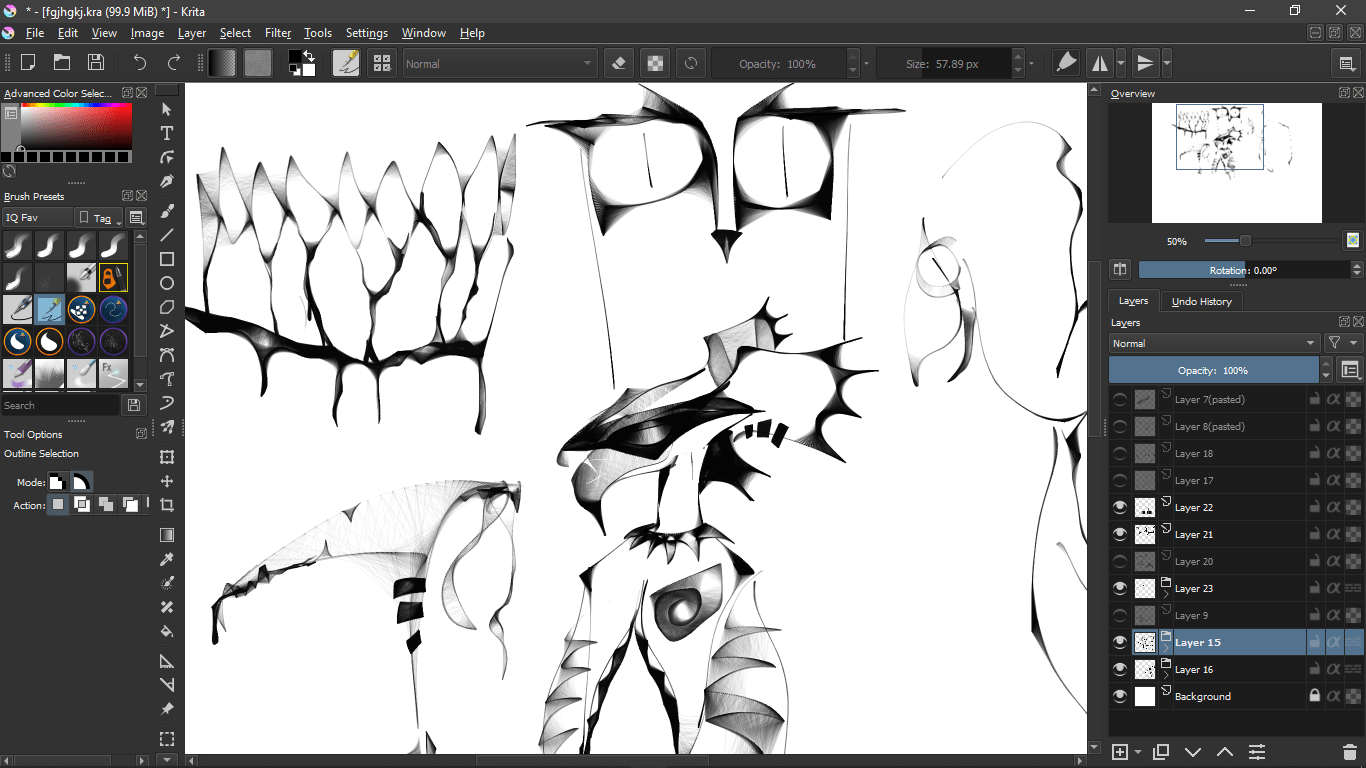Select the Text tool
The image size is (1366, 768).
click(x=167, y=133)
